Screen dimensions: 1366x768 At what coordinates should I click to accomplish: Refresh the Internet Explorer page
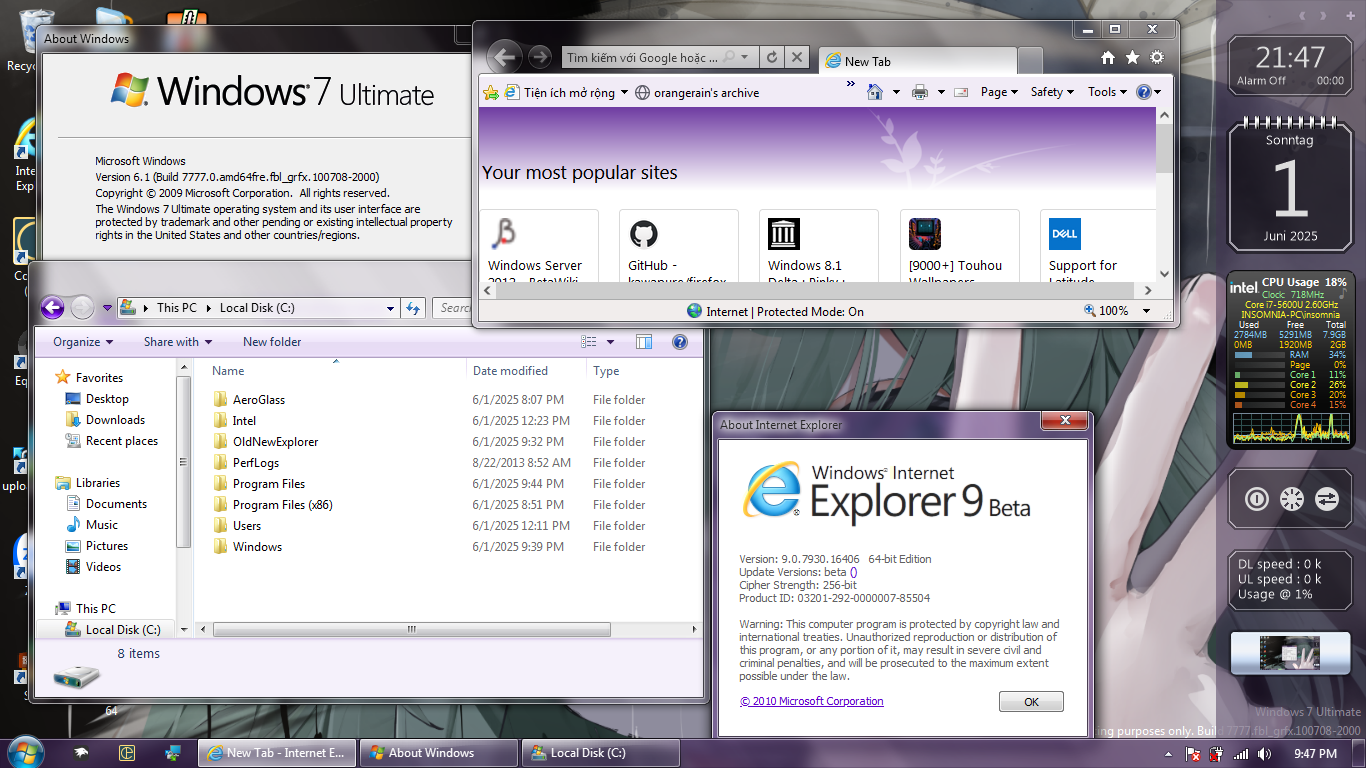(772, 57)
